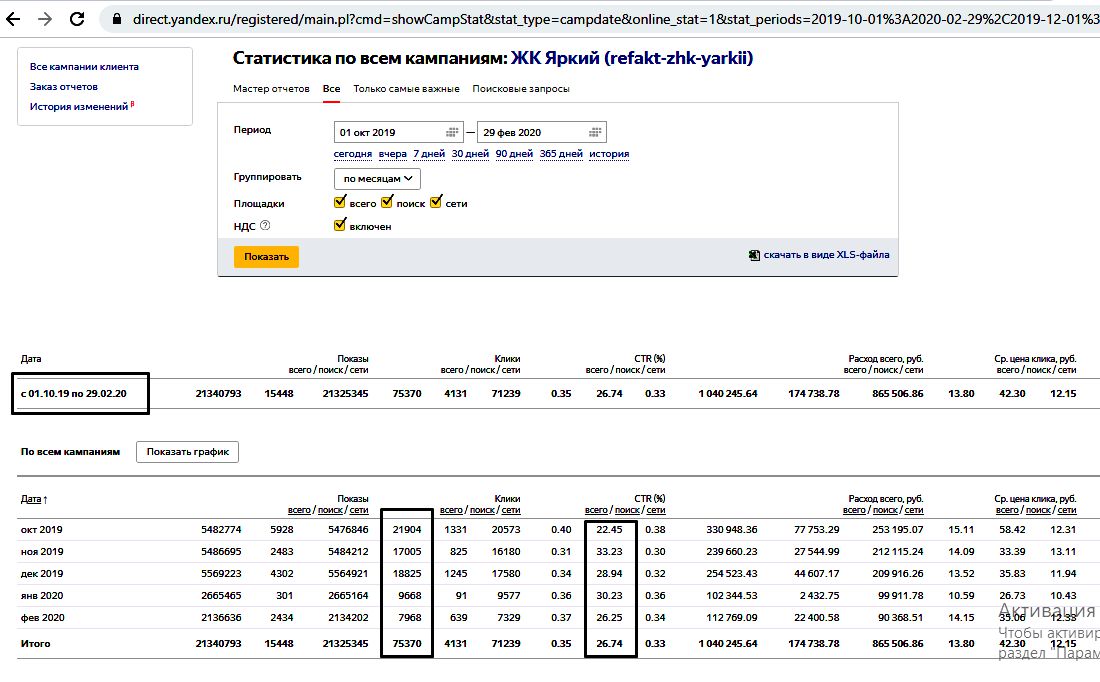This screenshot has width=1100, height=682.
Task: Click the browser back arrow
Action: pyautogui.click(x=13, y=19)
